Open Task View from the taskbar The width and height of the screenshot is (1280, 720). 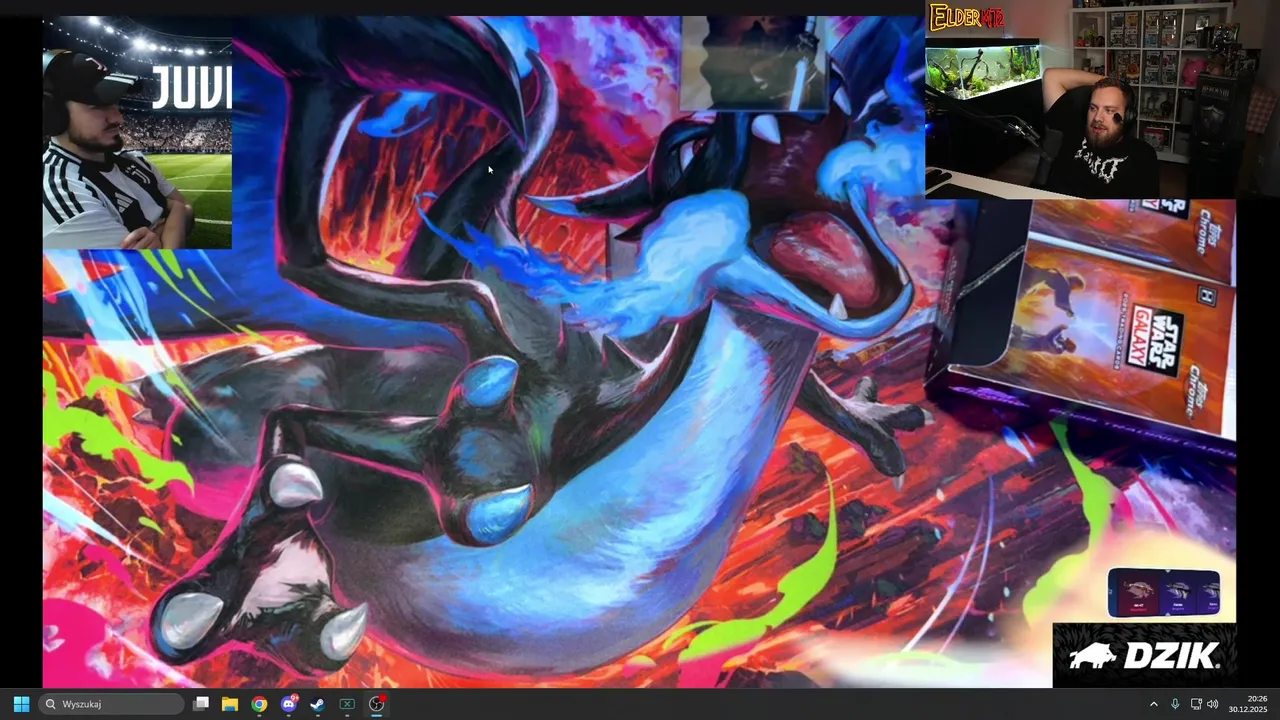pos(201,704)
